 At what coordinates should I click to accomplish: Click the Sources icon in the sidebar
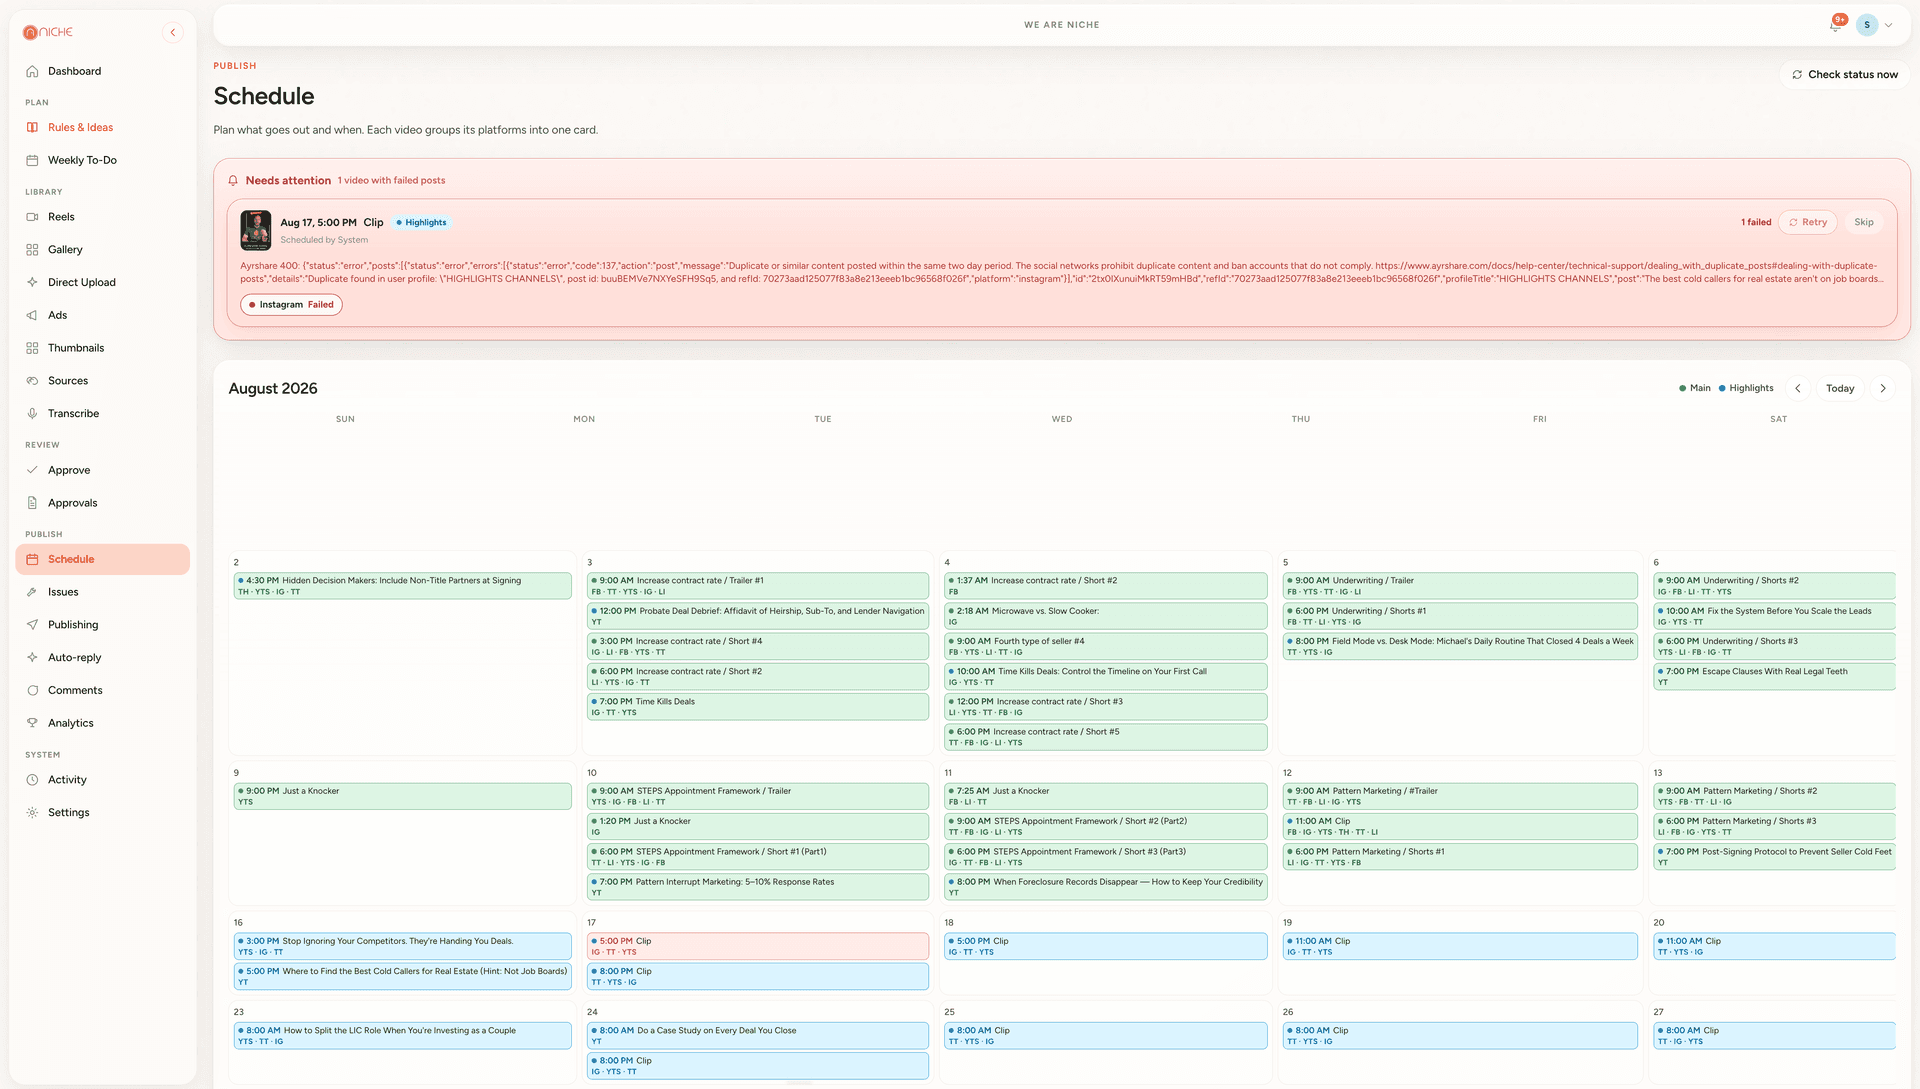(x=32, y=381)
